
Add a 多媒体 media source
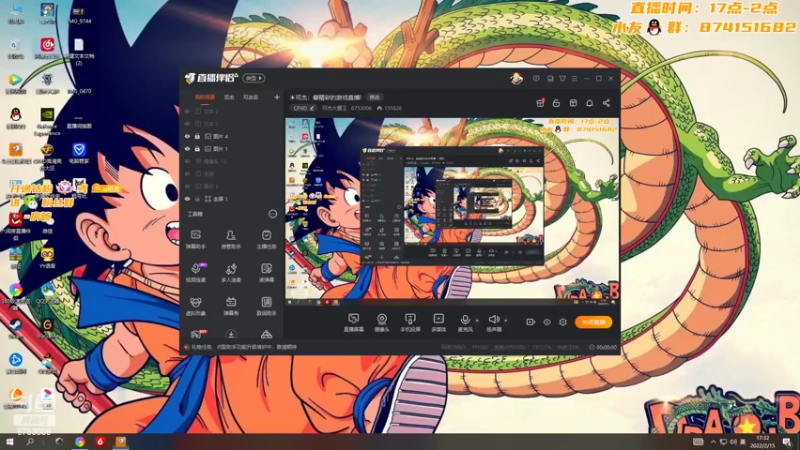click(438, 322)
